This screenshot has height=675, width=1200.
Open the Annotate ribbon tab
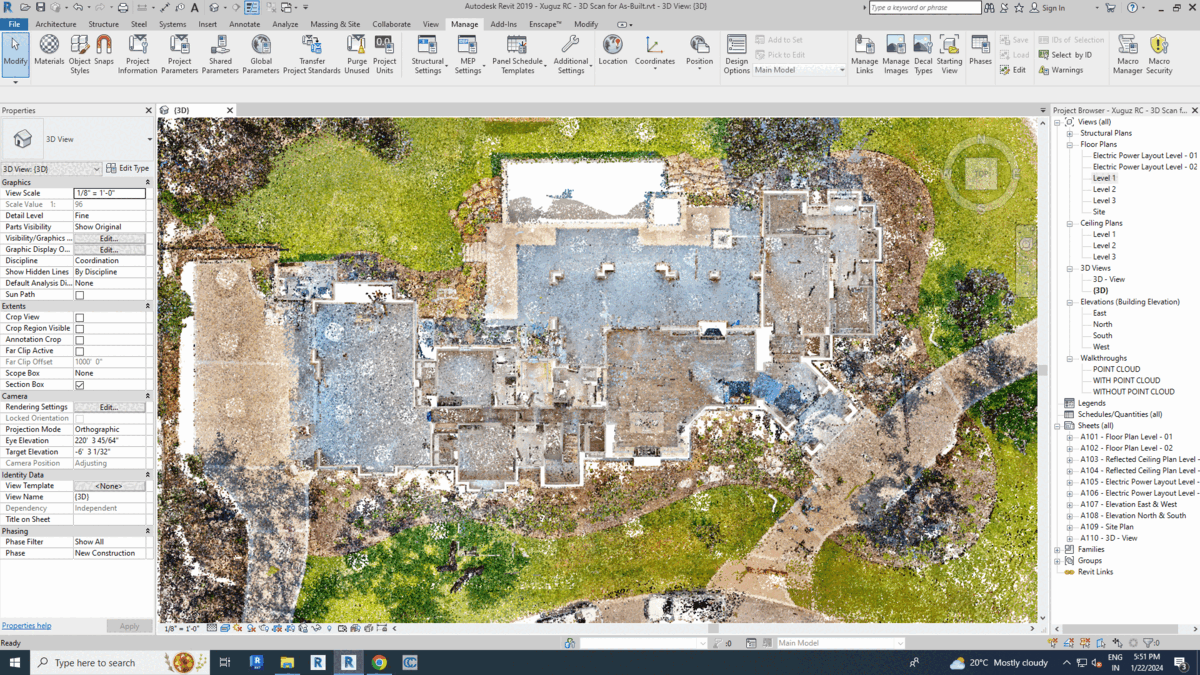click(244, 24)
